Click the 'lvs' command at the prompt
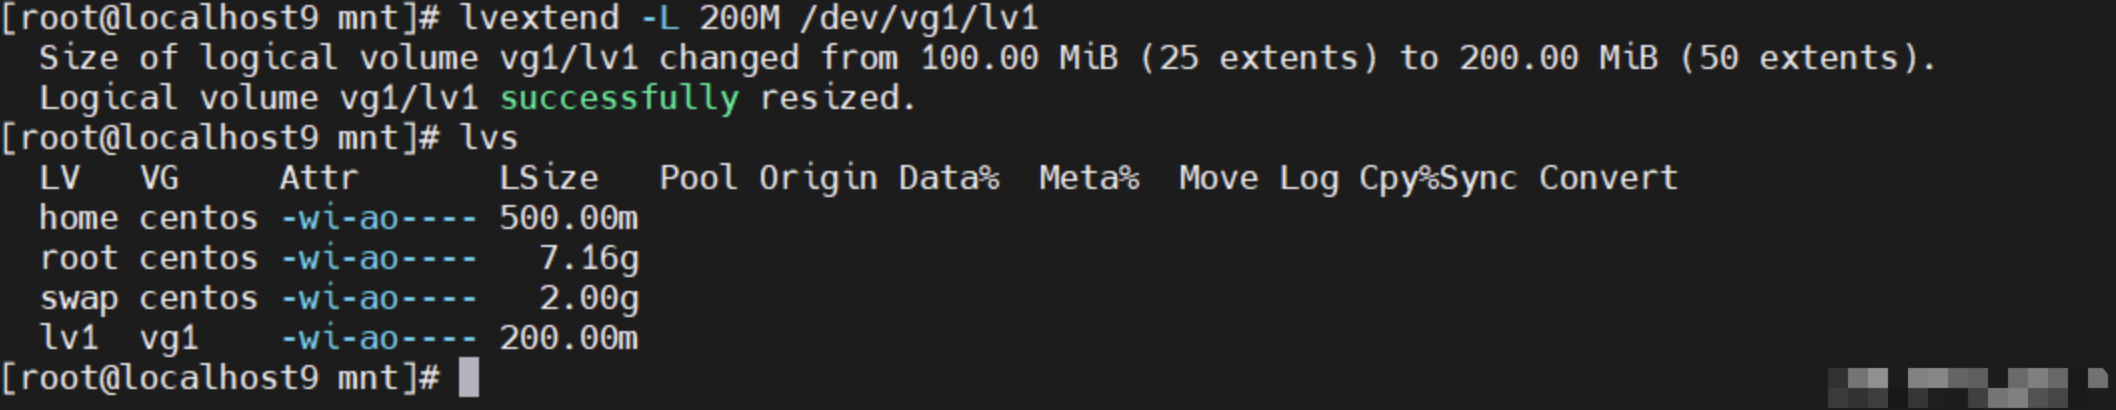The image size is (2116, 410). pyautogui.click(x=489, y=138)
